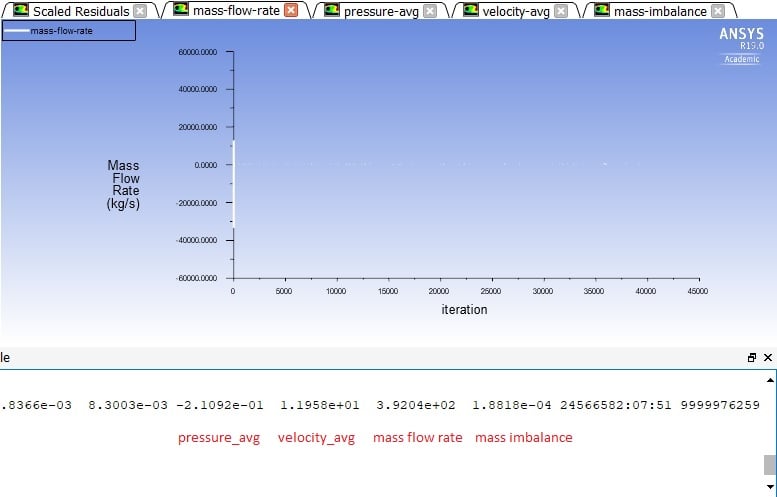Click the 60000.0000 y-axis tick label

pyautogui.click(x=198, y=52)
